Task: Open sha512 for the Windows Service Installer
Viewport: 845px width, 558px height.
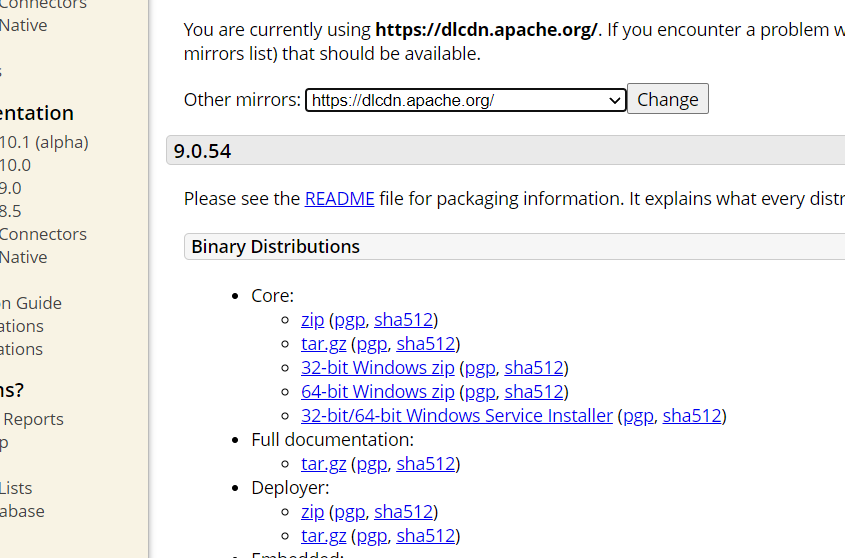Action: click(x=691, y=416)
